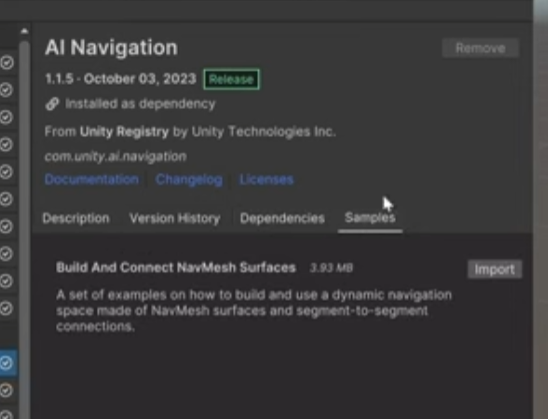Click the scroll up arrow of package list
The height and width of the screenshot is (419, 548).
tap(24, 31)
